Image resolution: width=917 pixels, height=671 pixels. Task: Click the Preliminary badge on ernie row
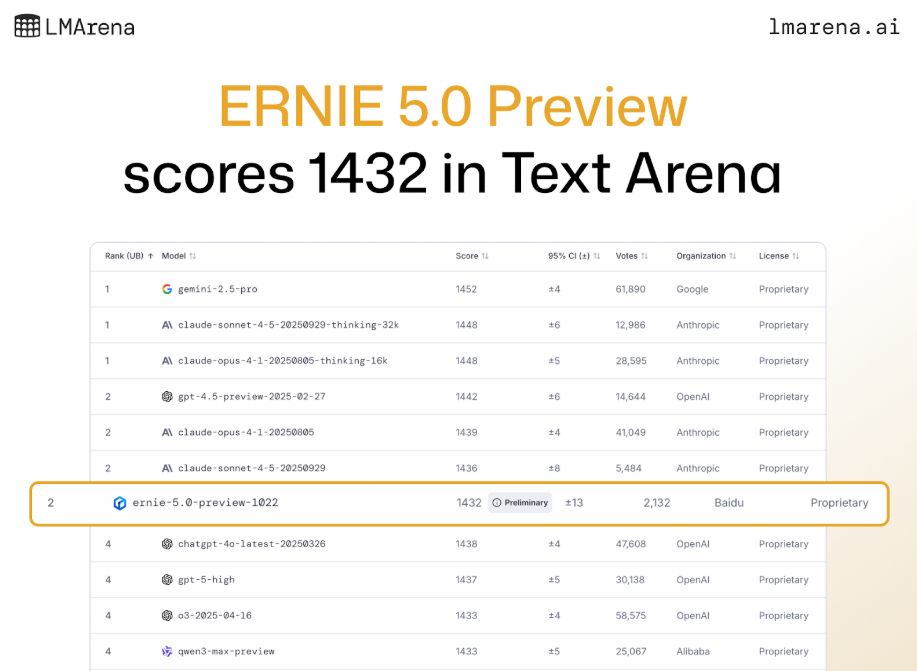pos(520,503)
